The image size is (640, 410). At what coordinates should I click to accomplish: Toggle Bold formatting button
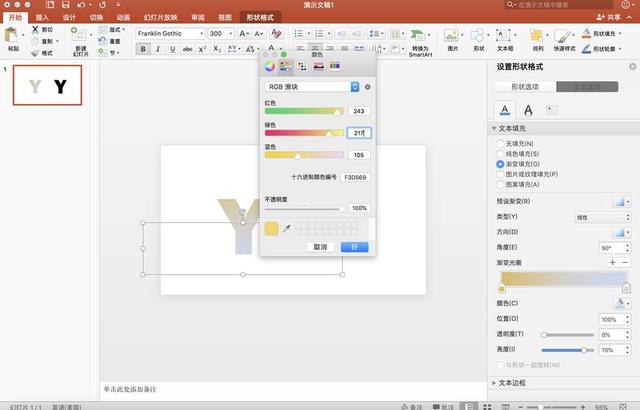(x=143, y=49)
